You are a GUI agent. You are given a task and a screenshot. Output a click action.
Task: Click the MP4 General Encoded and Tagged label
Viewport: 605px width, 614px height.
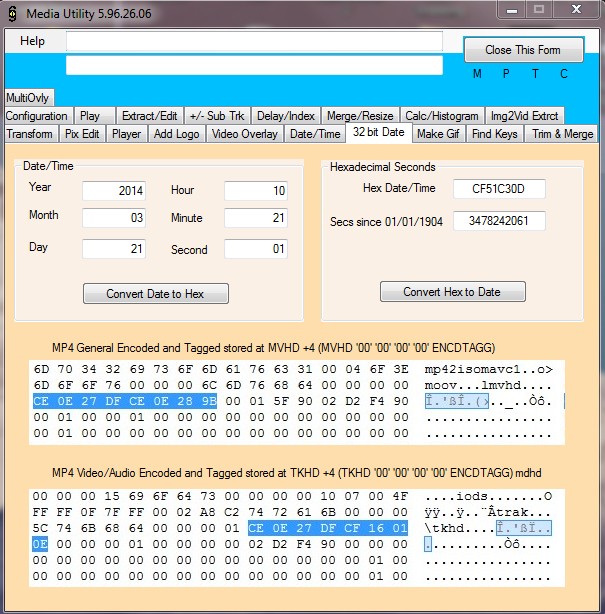pyautogui.click(x=273, y=348)
